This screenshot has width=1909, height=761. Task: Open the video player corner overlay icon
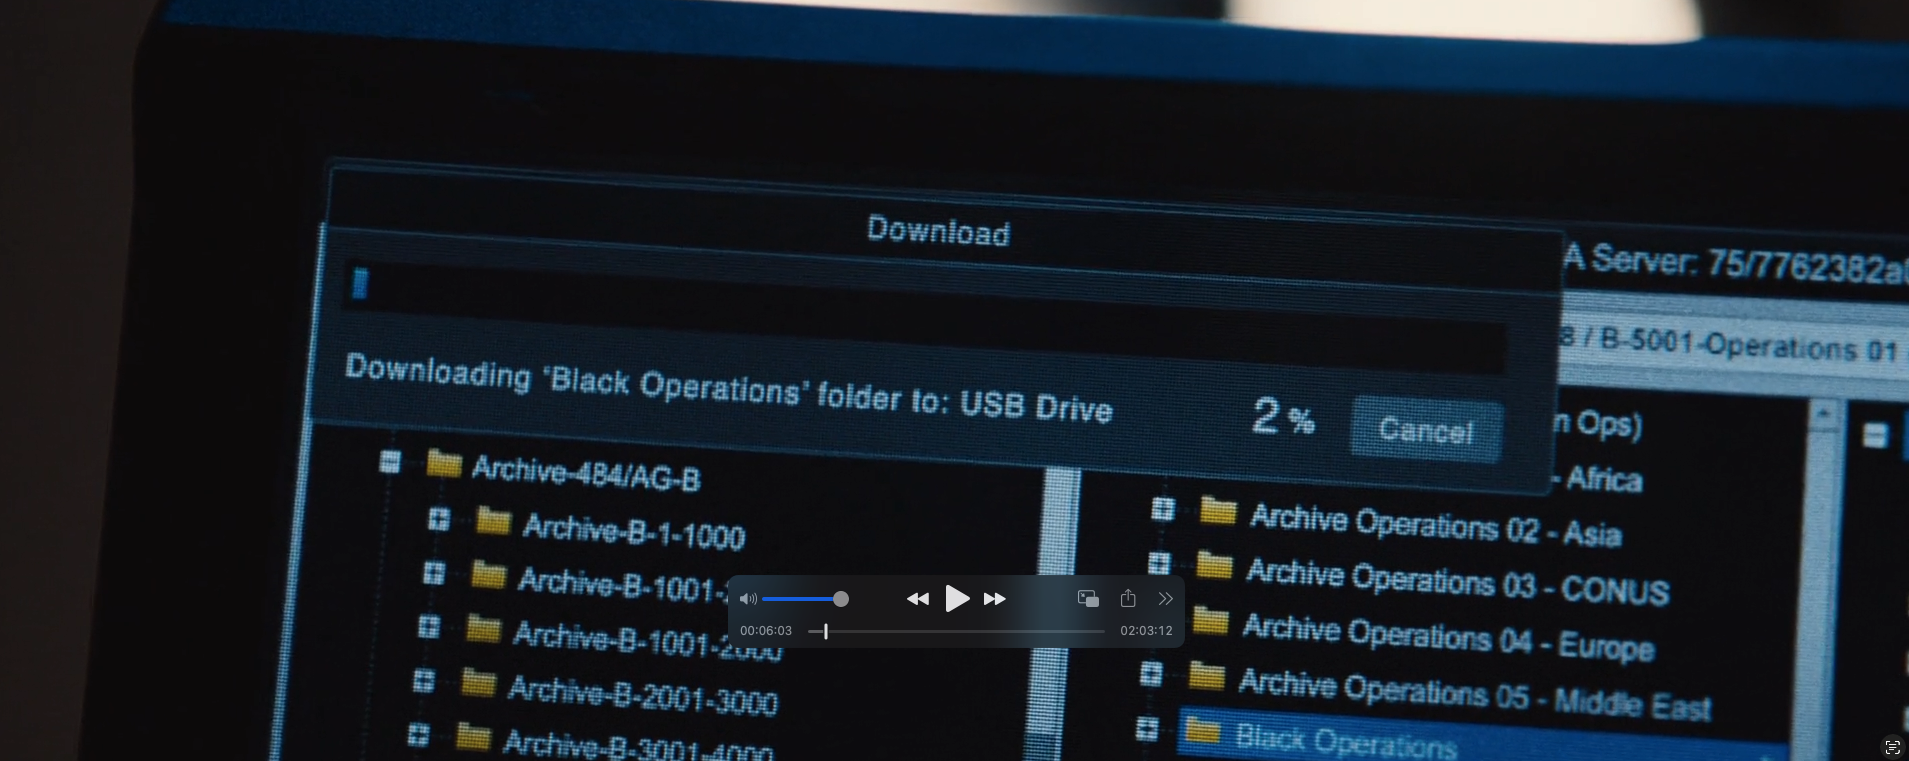point(1892,747)
